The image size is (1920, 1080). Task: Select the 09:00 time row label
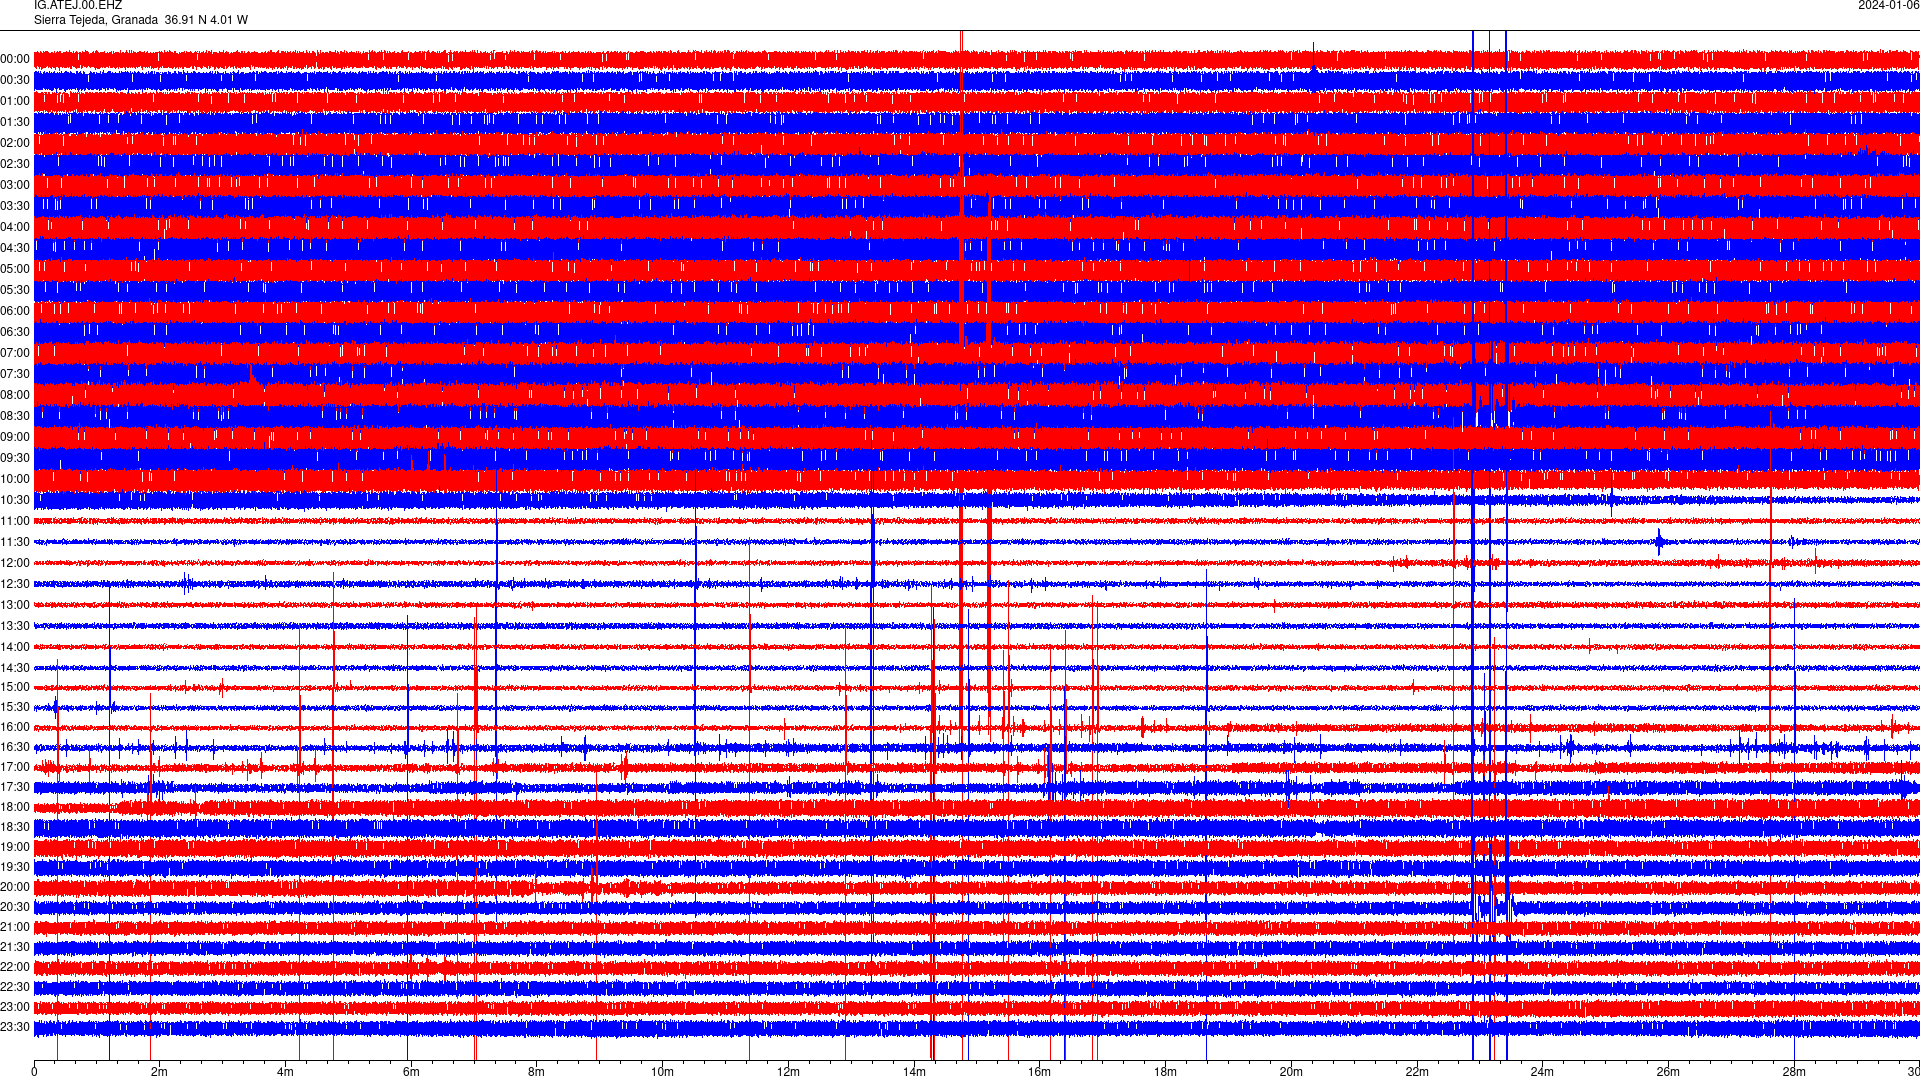coord(15,437)
